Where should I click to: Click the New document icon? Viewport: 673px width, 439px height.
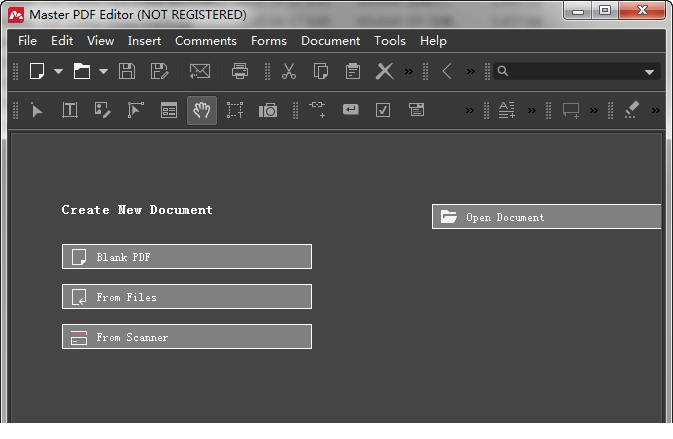coord(37,71)
